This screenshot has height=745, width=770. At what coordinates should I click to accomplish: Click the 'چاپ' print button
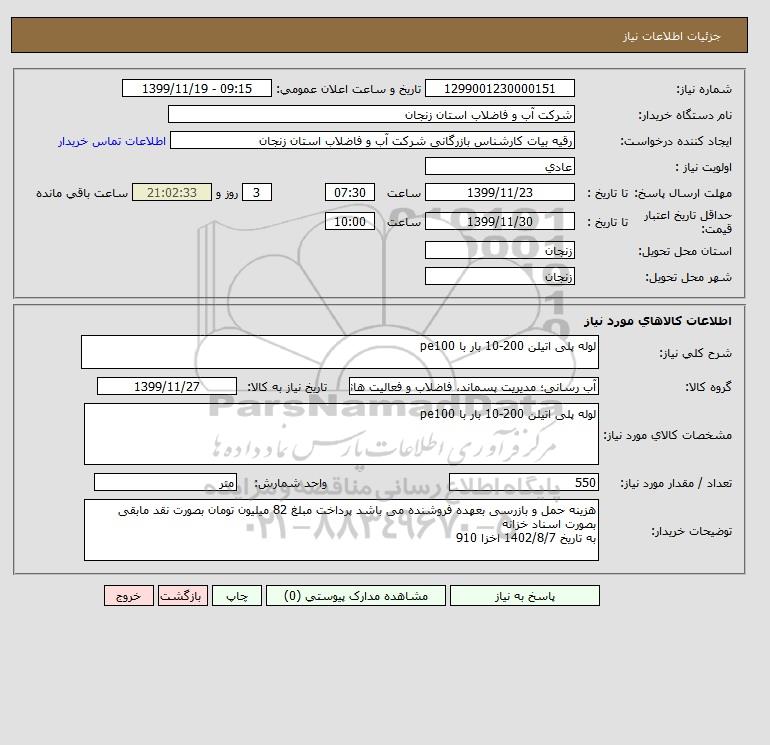coord(237,596)
